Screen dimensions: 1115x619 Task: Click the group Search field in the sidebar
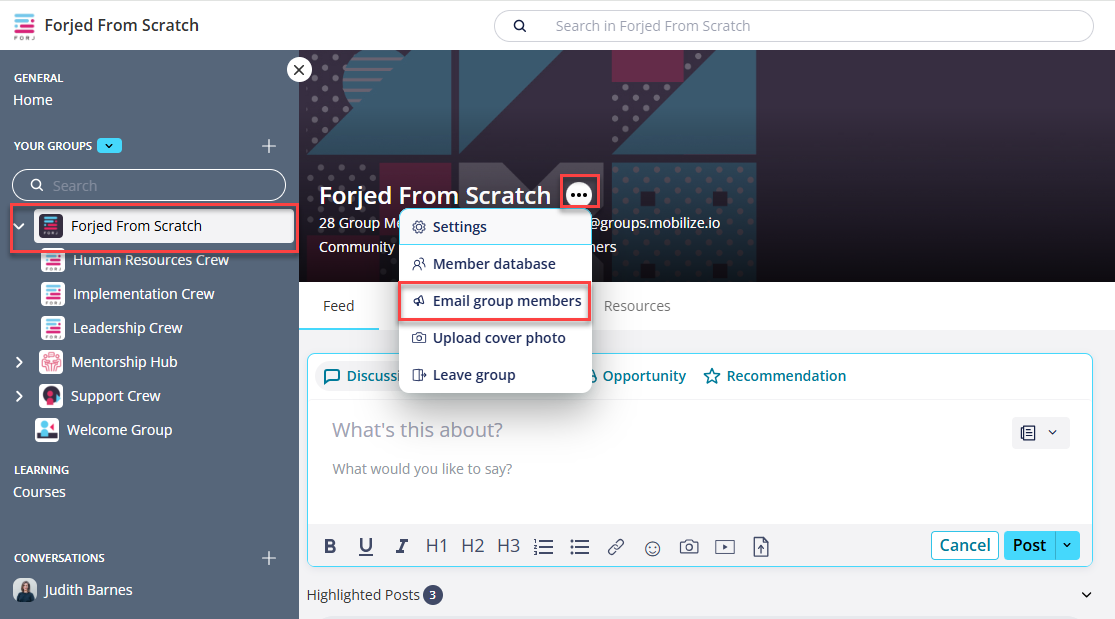[x=148, y=185]
